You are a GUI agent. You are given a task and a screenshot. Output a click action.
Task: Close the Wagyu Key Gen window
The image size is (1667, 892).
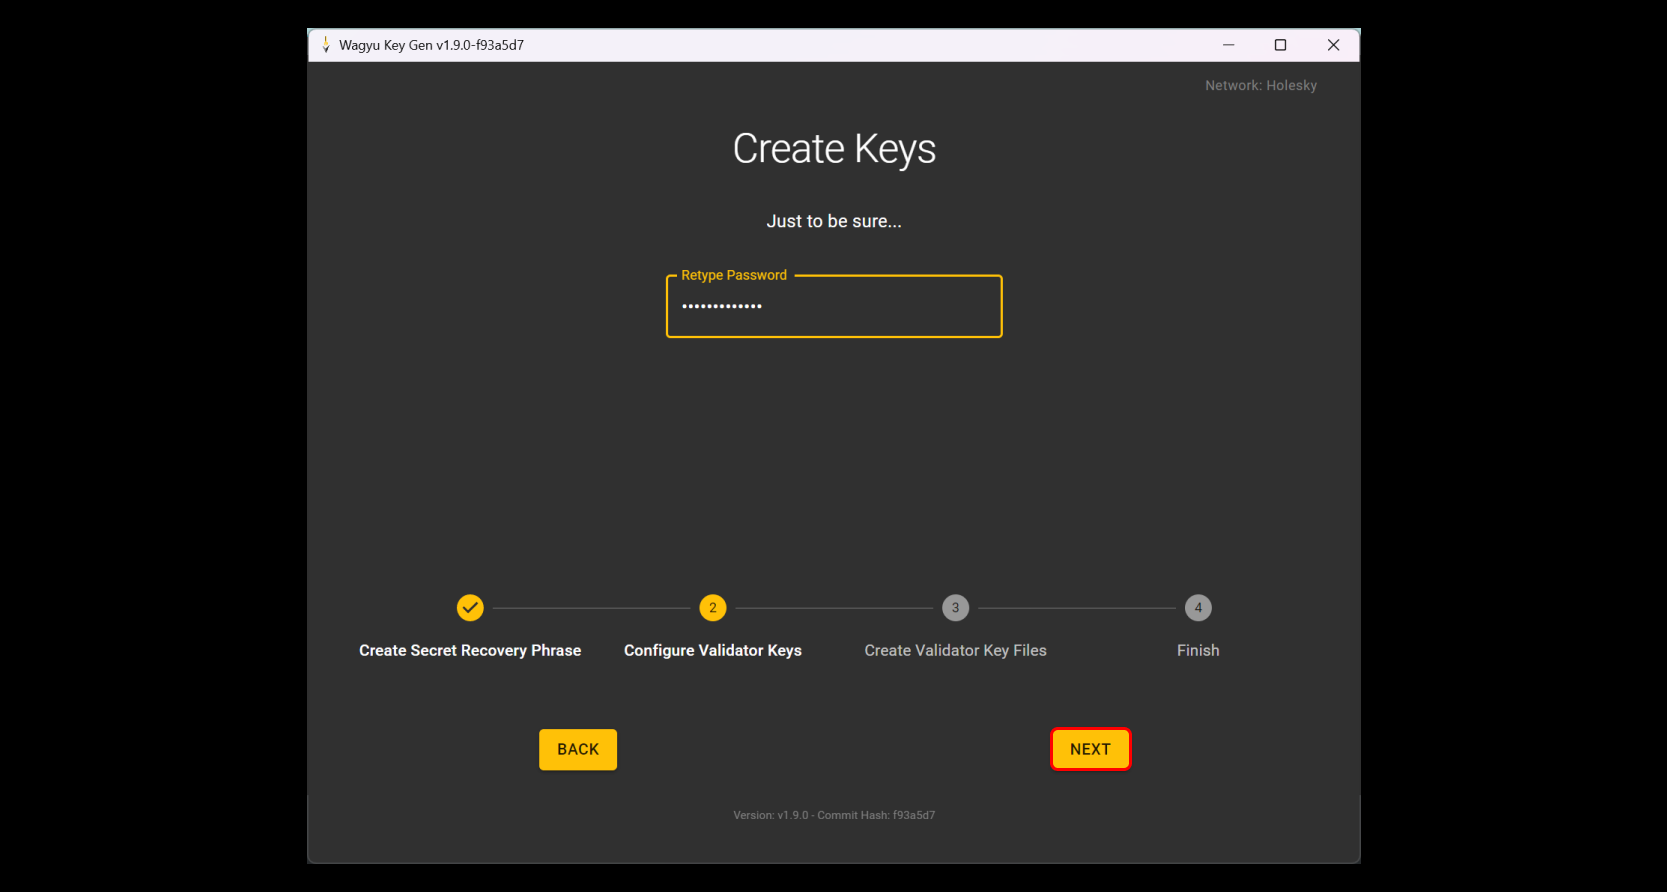(x=1333, y=45)
